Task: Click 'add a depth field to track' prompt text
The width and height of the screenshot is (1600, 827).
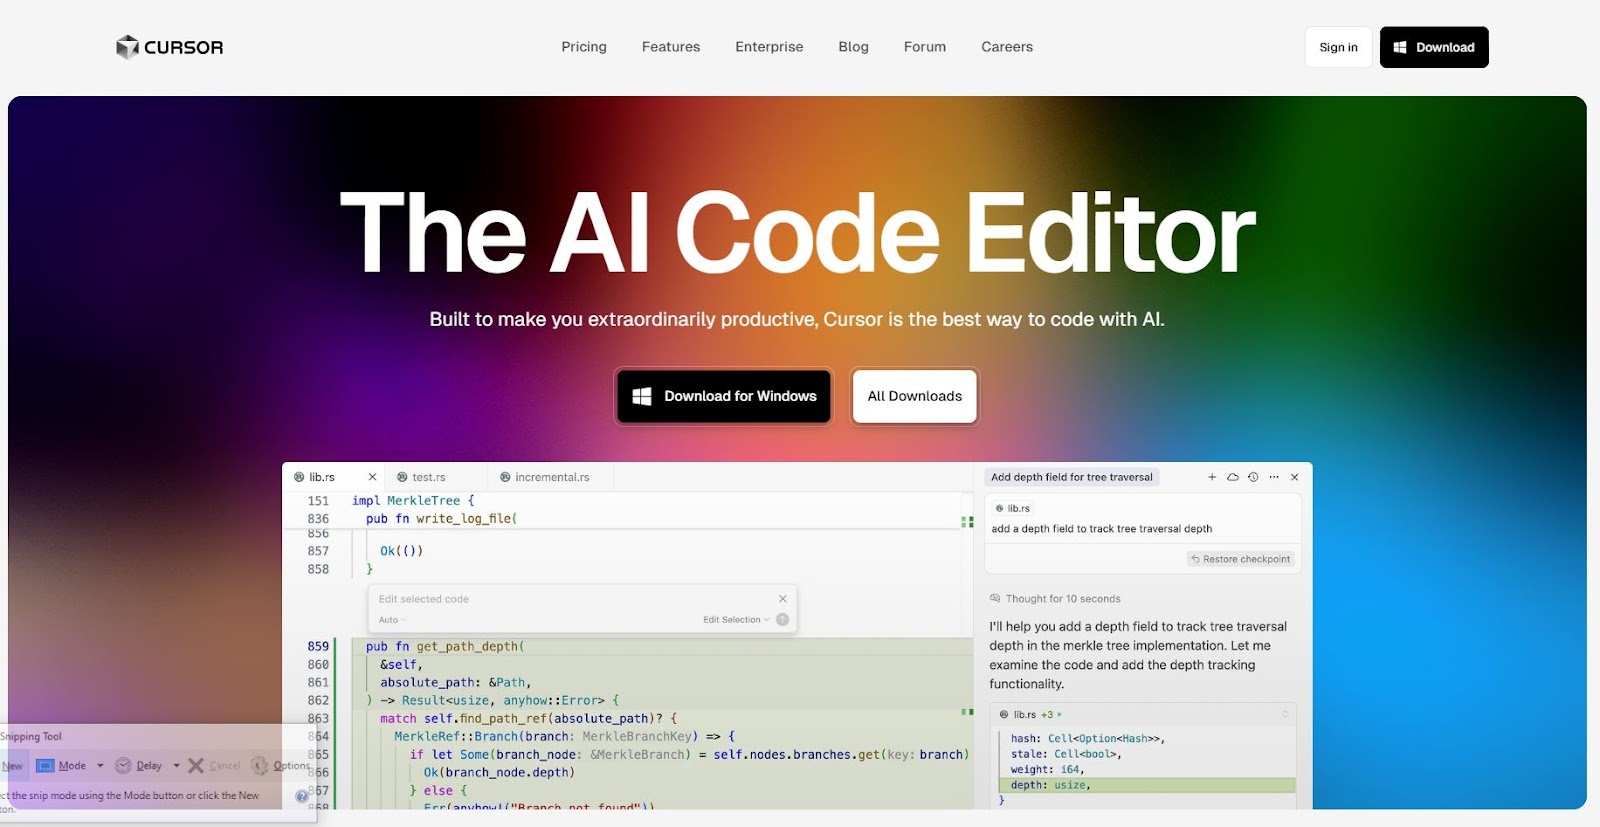Action: (1101, 529)
